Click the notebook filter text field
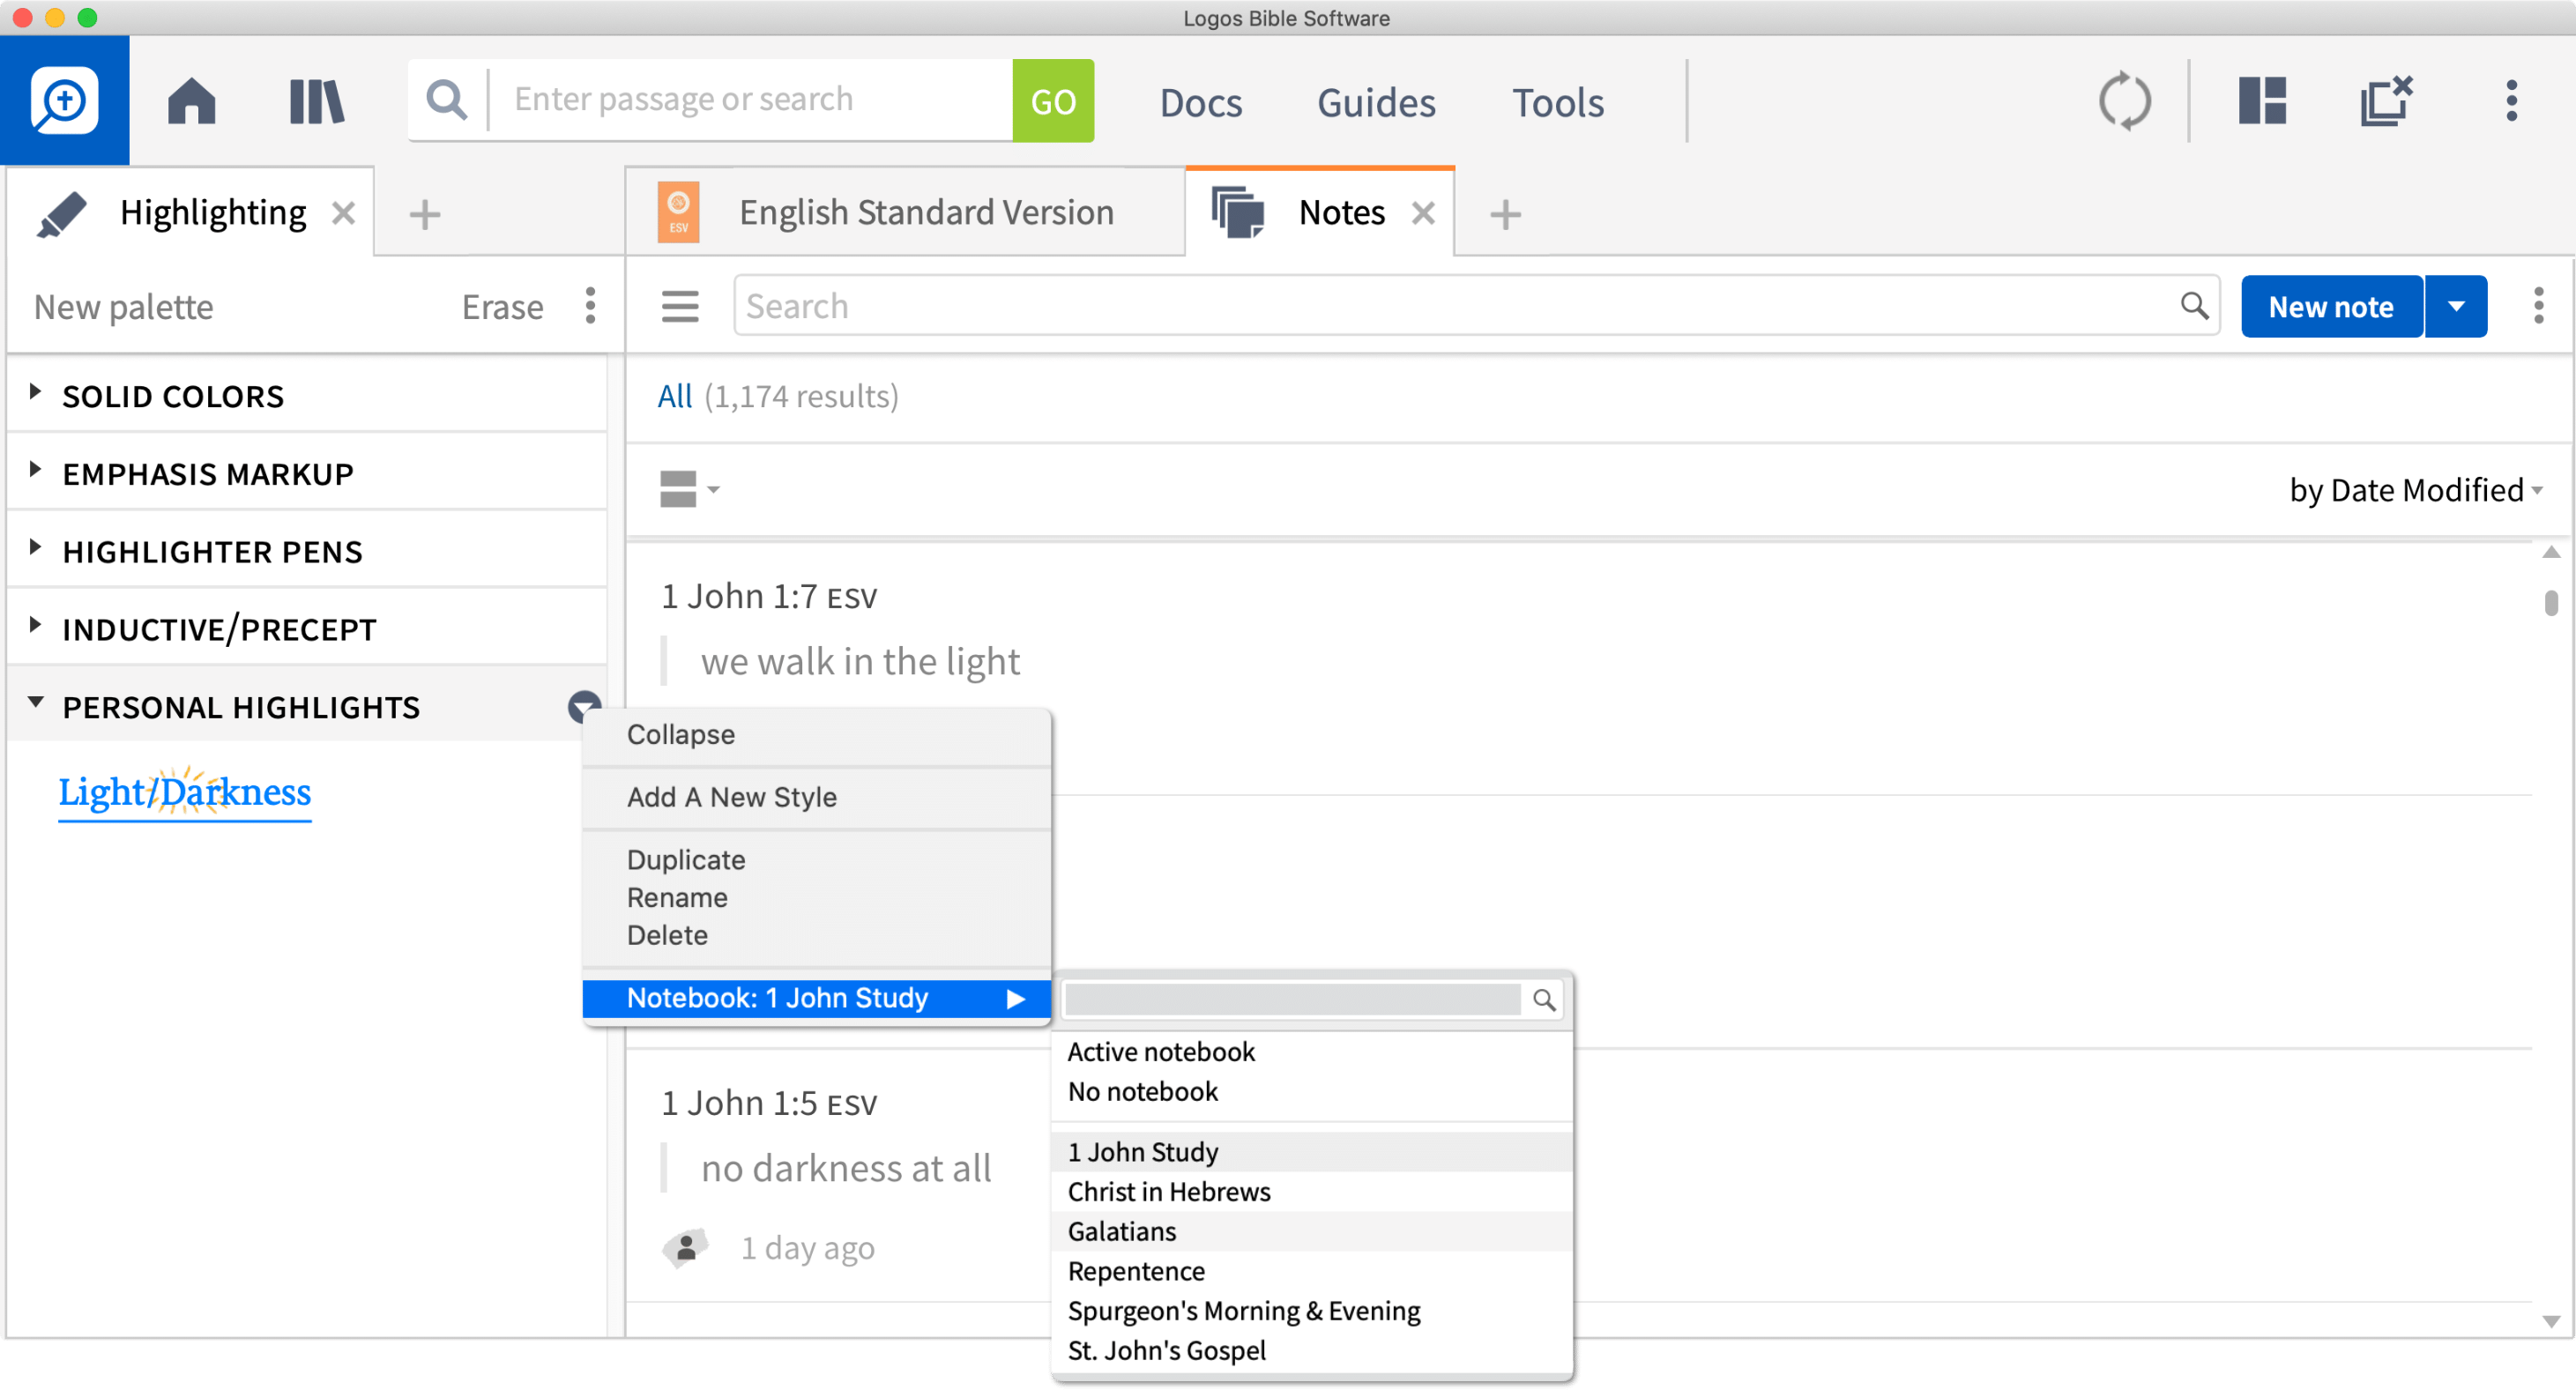The width and height of the screenshot is (2576, 1390). (x=1292, y=1000)
